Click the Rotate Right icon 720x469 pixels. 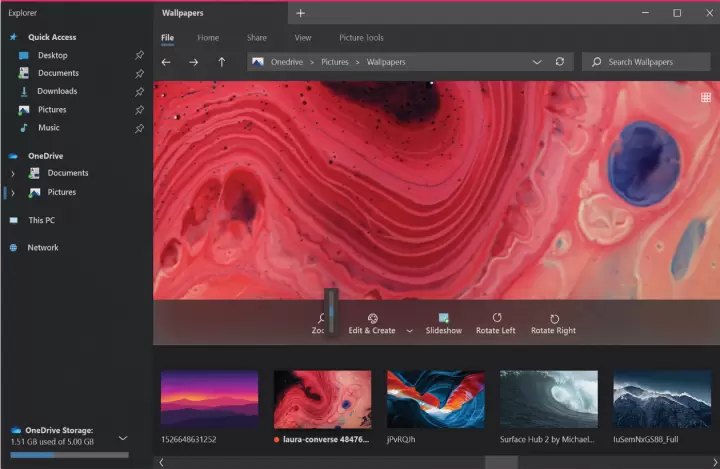(x=553, y=318)
